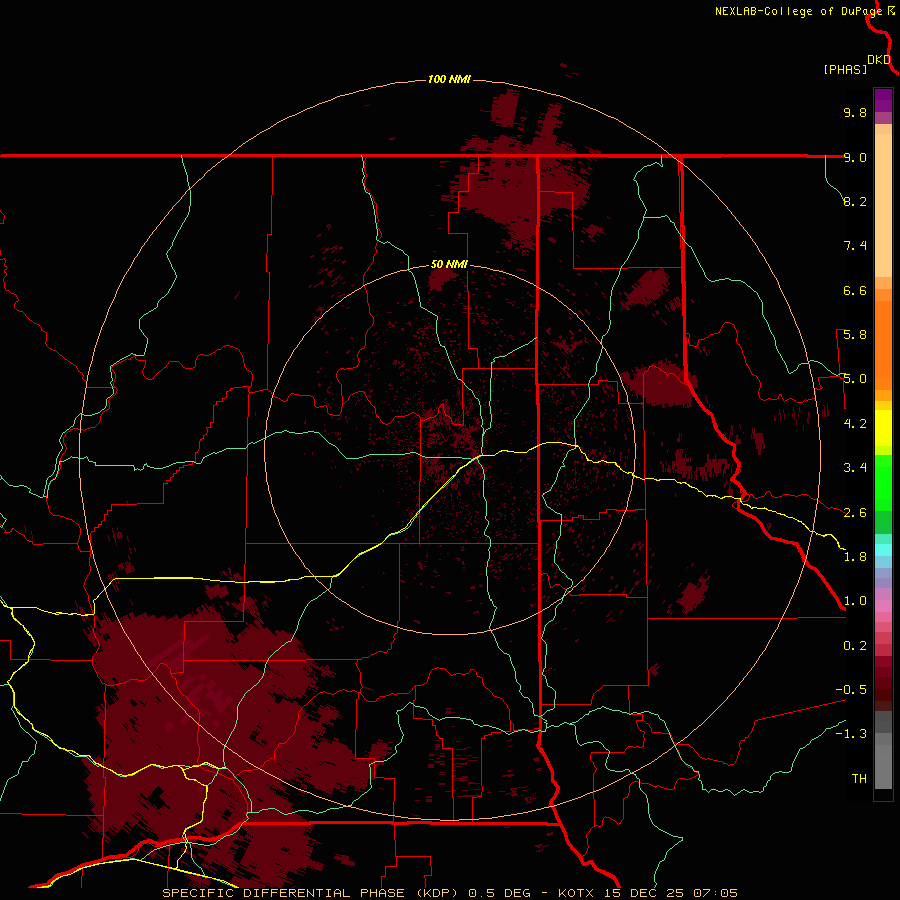
Task: Click the 8.2 legend value
Action: point(855,201)
